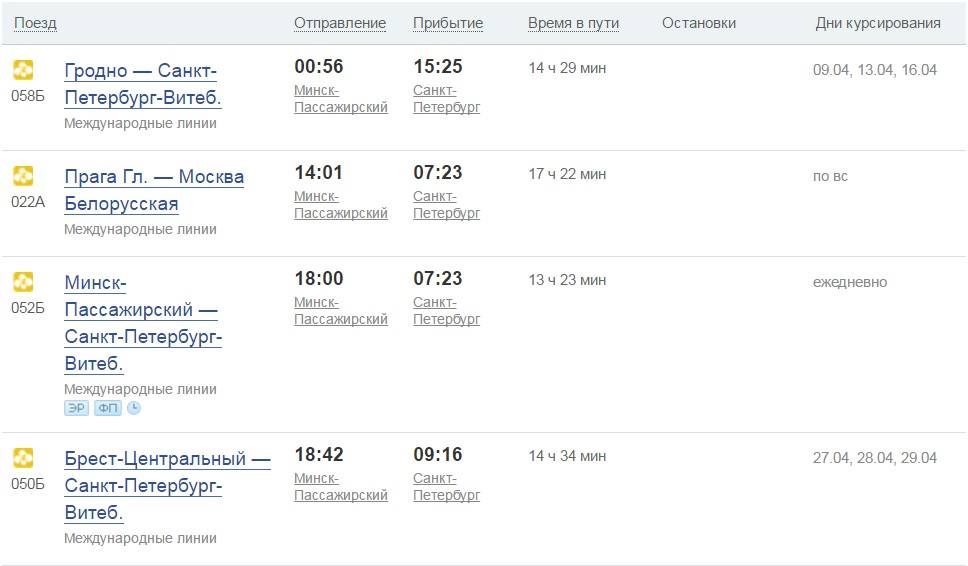Open Прага Гл. — Москва Белорусская link
Screen dimensions: 968x566
(154, 190)
